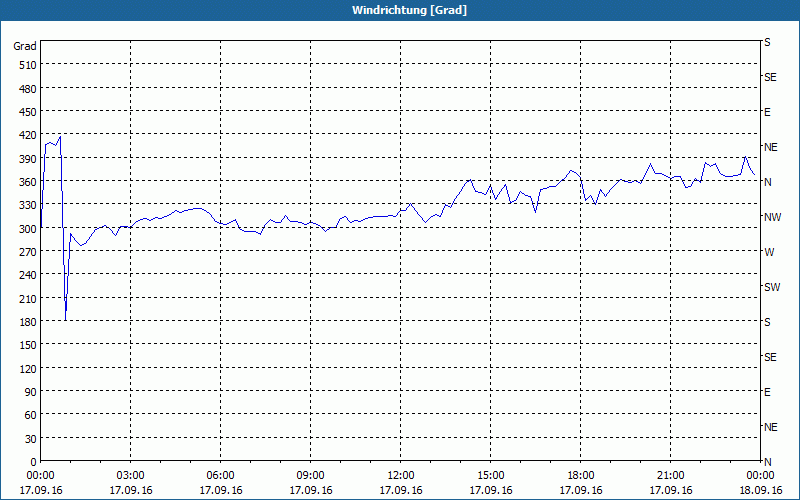The image size is (800, 500).
Task: Click the 330 value on the left axis
Action: tap(28, 205)
